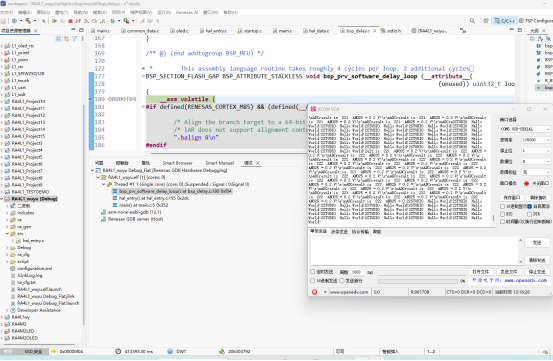Toggle the send-newline checkbox in XCOM
The width and height of the screenshot is (553, 361).
(x=342, y=281)
